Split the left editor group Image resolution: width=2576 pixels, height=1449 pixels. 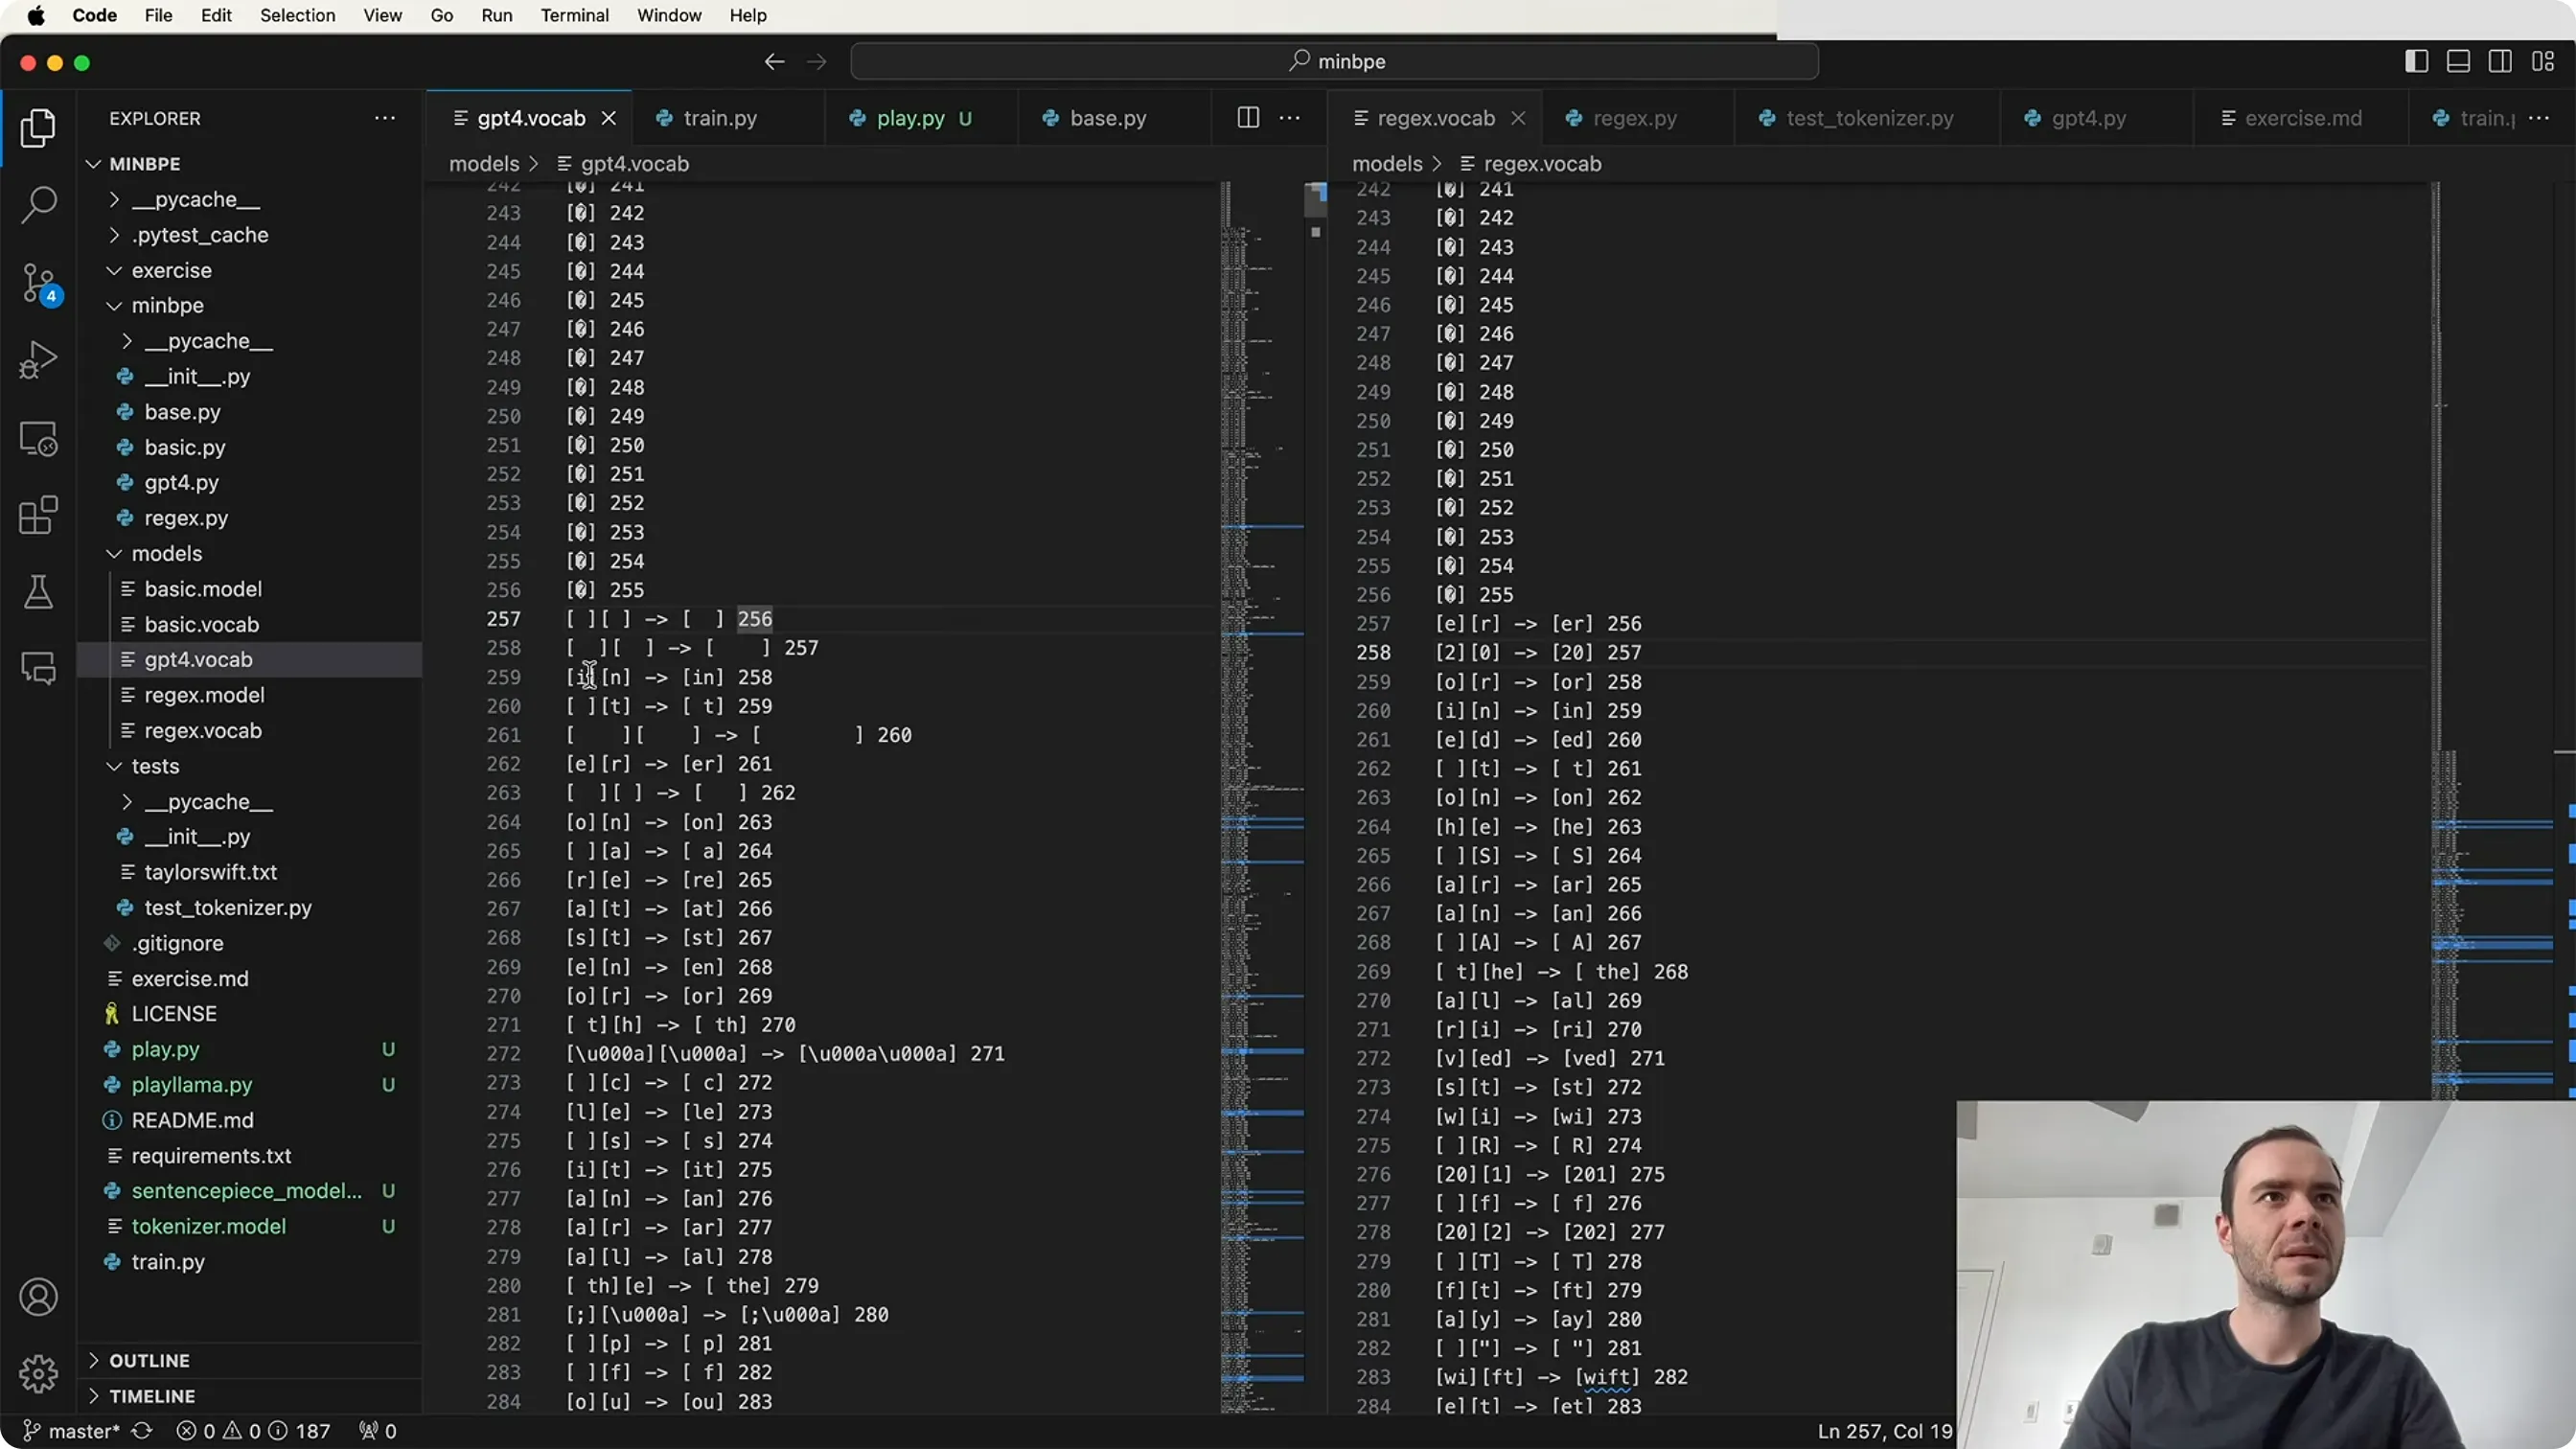tap(1248, 118)
